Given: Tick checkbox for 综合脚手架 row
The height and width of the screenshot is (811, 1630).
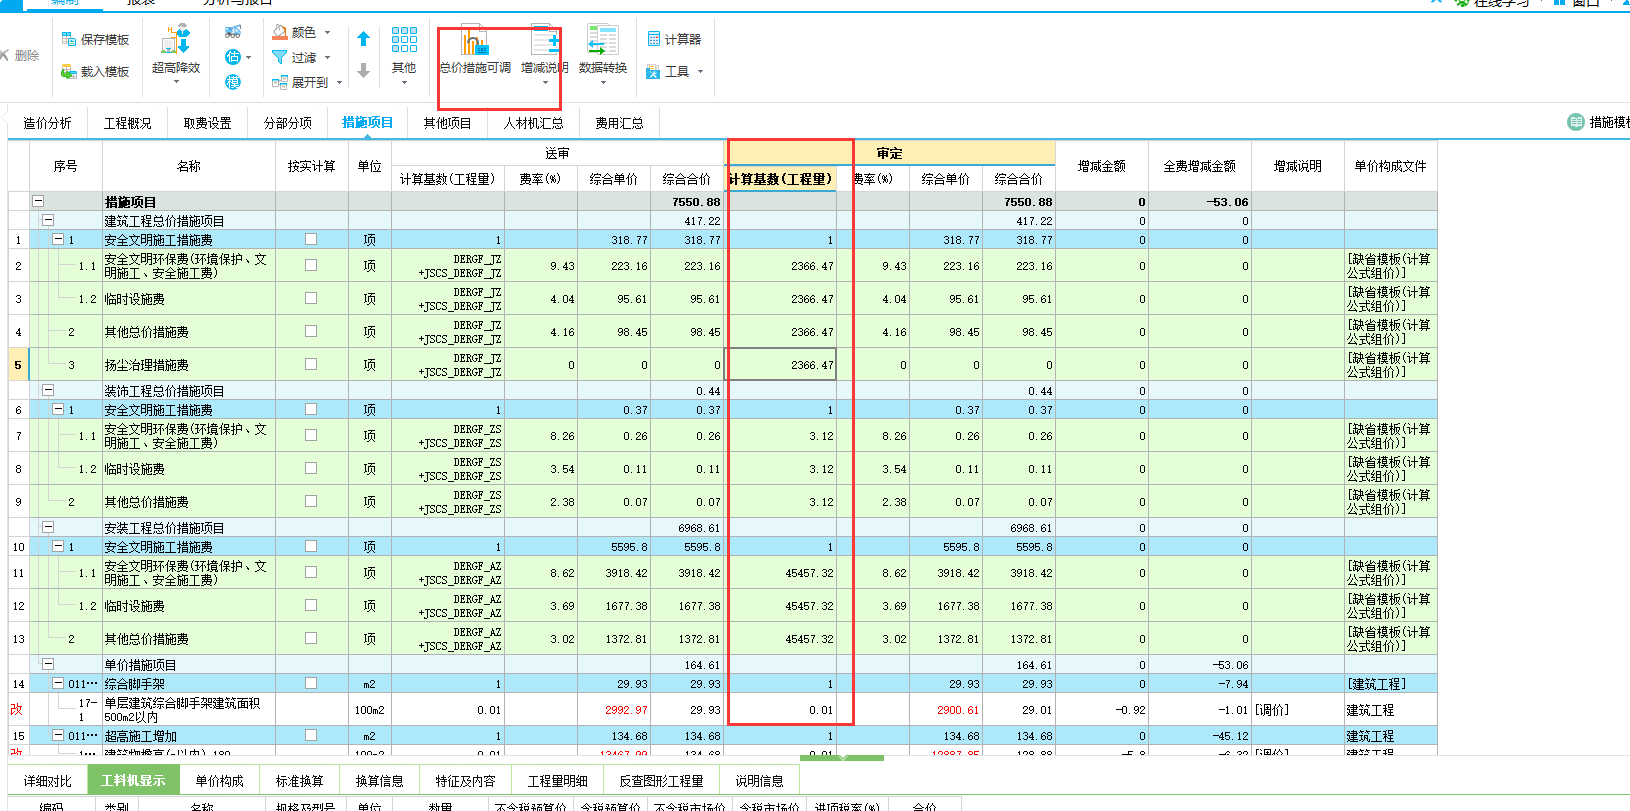Looking at the screenshot, I should tap(311, 683).
